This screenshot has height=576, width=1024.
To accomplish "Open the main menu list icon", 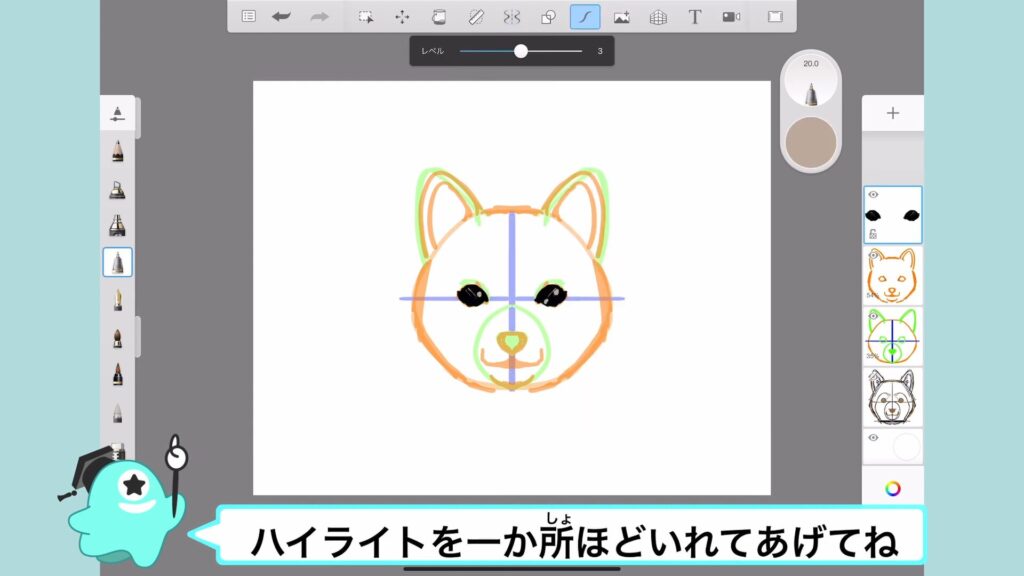I will click(249, 17).
